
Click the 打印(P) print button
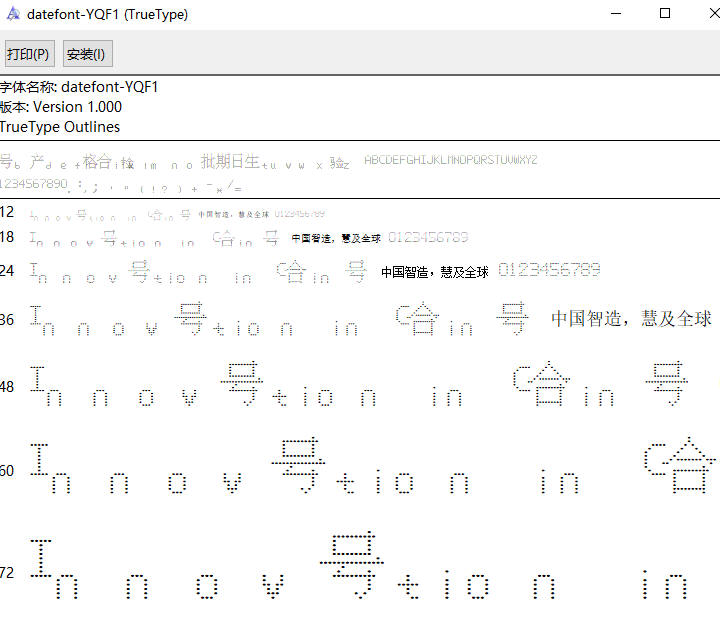coord(28,54)
